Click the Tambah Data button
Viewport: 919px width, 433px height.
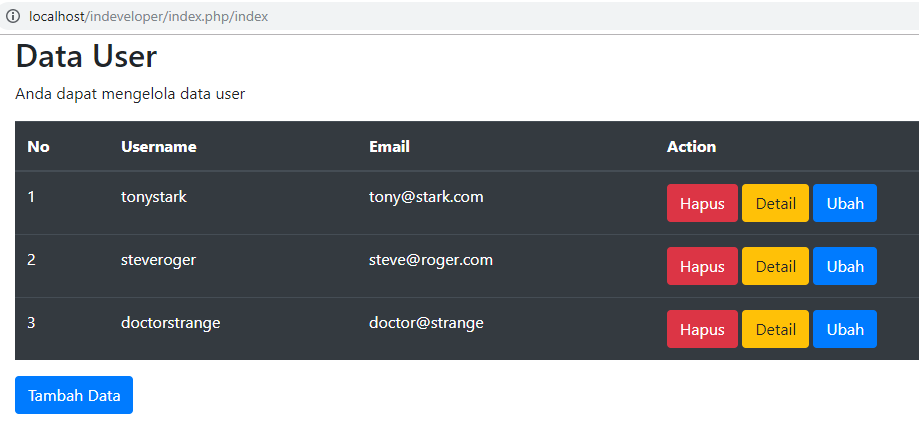coord(74,395)
